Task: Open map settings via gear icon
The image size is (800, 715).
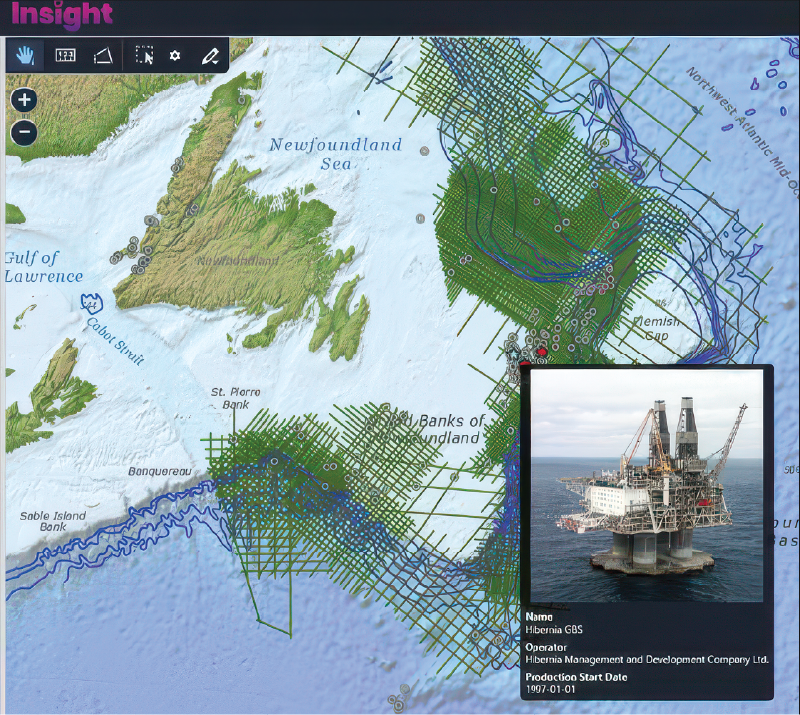Action: [x=175, y=56]
